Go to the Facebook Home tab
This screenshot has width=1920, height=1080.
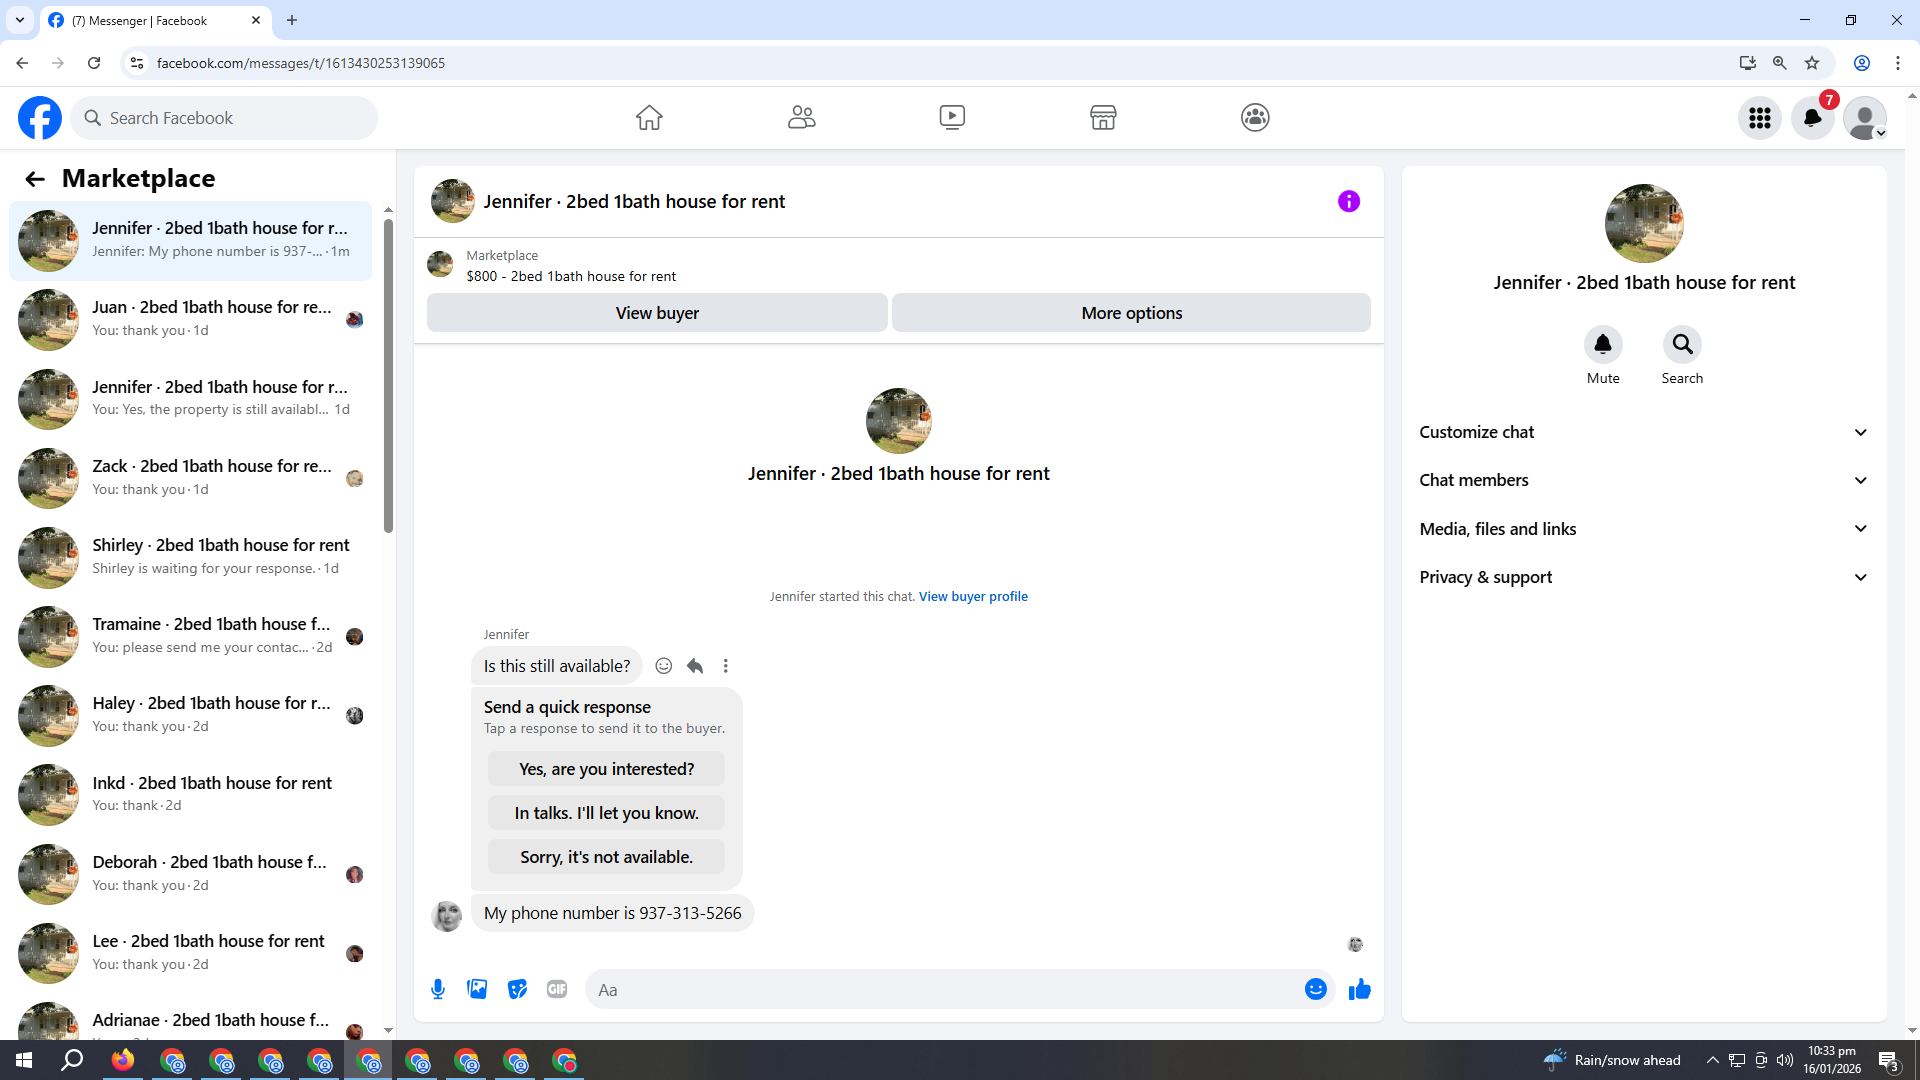(x=649, y=117)
